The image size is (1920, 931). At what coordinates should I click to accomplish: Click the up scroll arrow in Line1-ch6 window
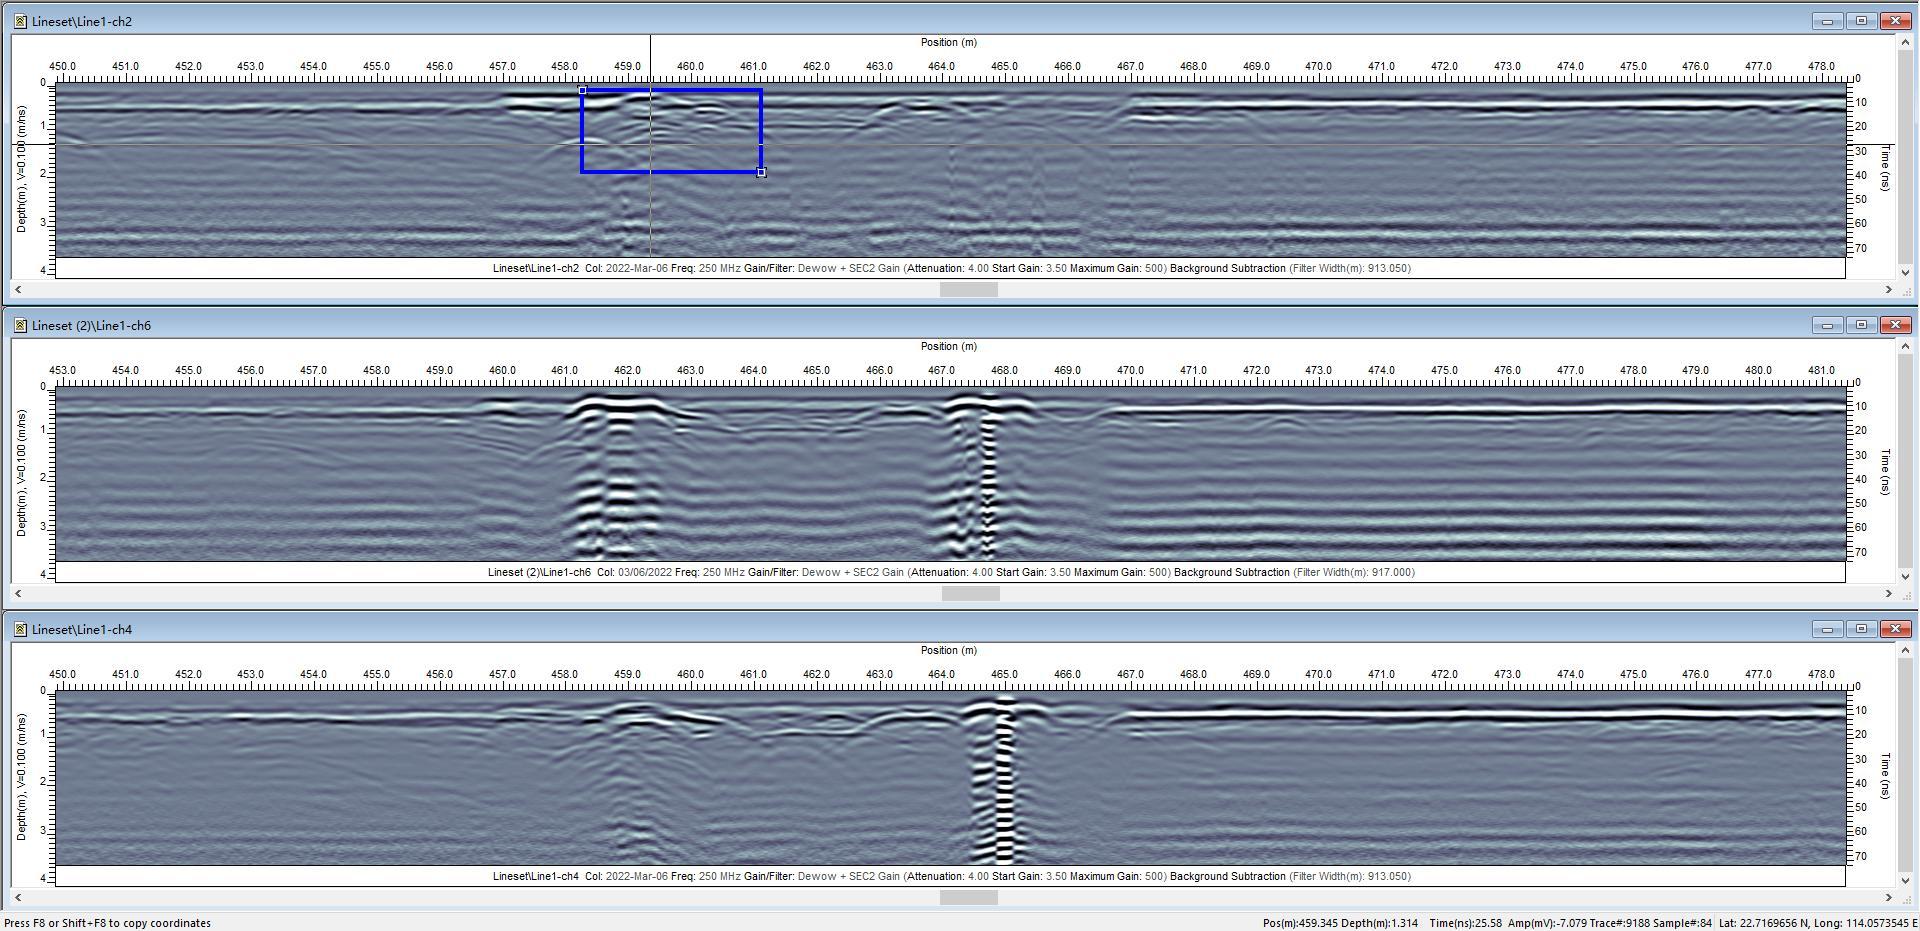coord(1905,347)
